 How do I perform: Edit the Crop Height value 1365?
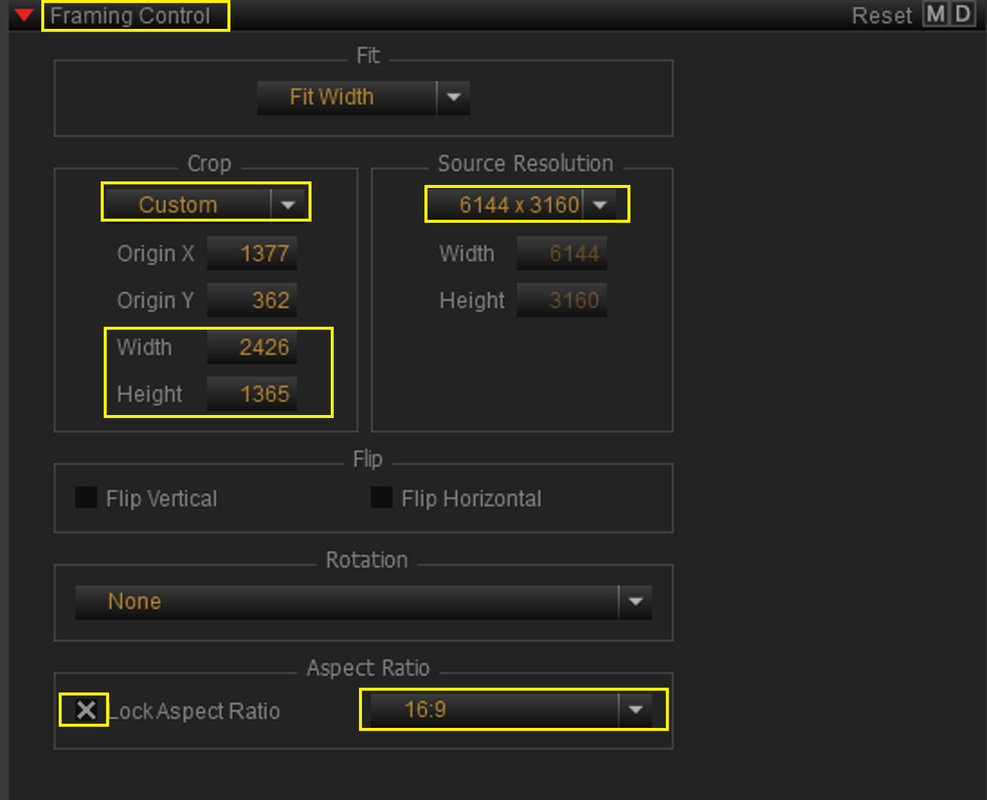[x=252, y=394]
